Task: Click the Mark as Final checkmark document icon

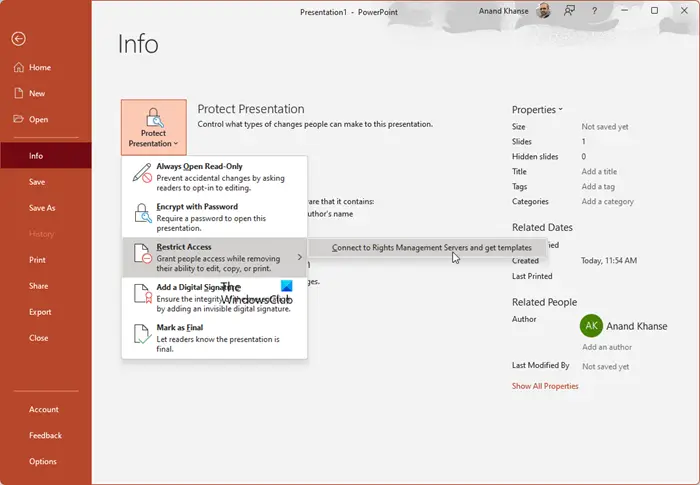Action: point(142,334)
